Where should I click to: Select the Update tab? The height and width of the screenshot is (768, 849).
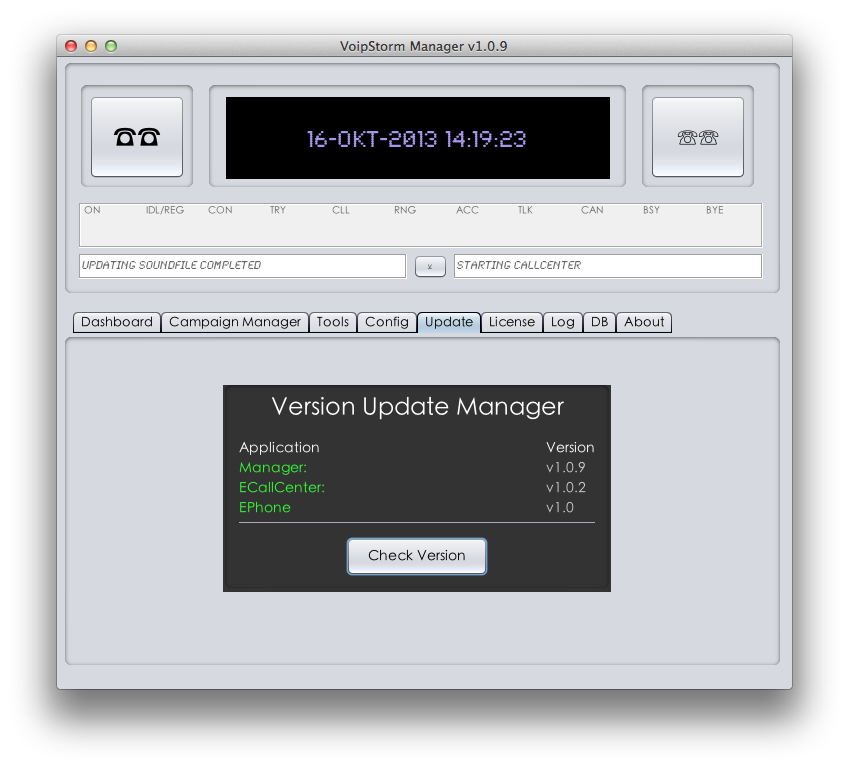click(x=449, y=322)
